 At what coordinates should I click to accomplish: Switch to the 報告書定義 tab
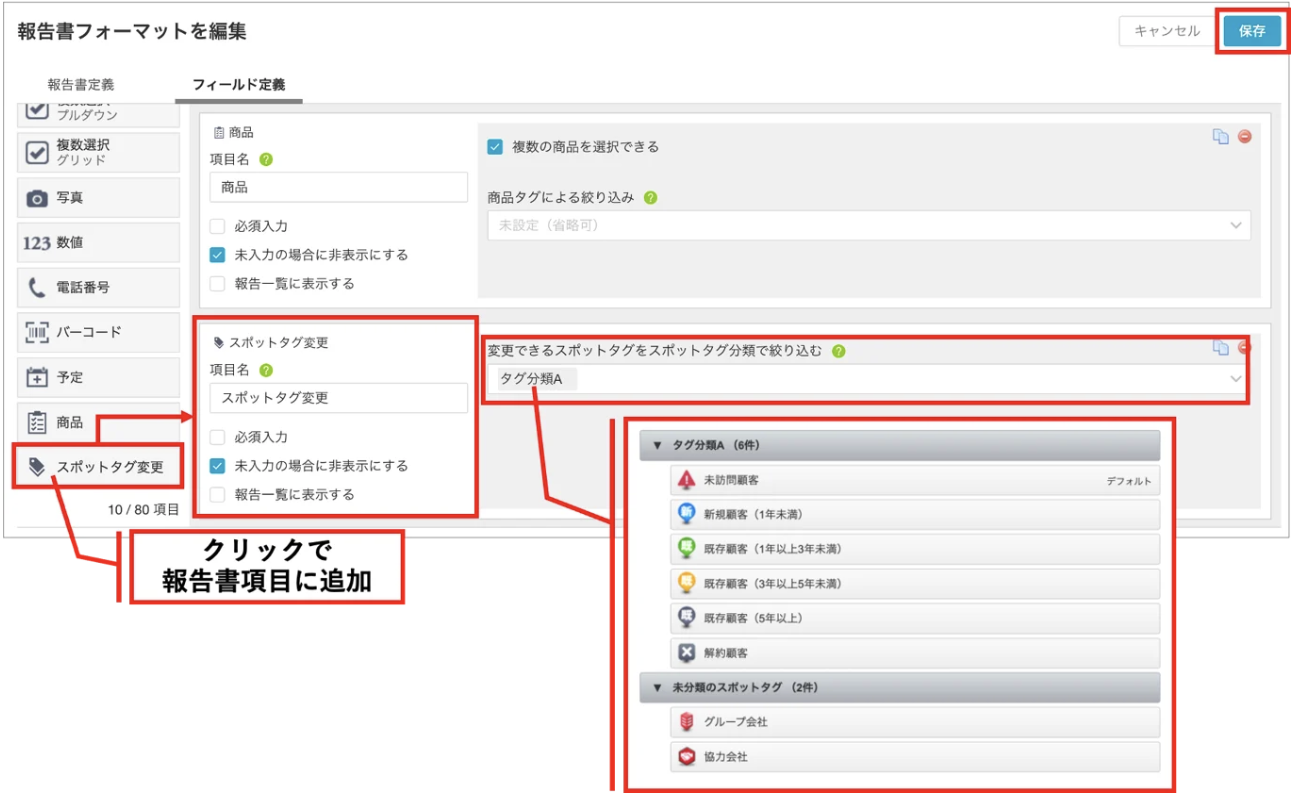point(81,85)
